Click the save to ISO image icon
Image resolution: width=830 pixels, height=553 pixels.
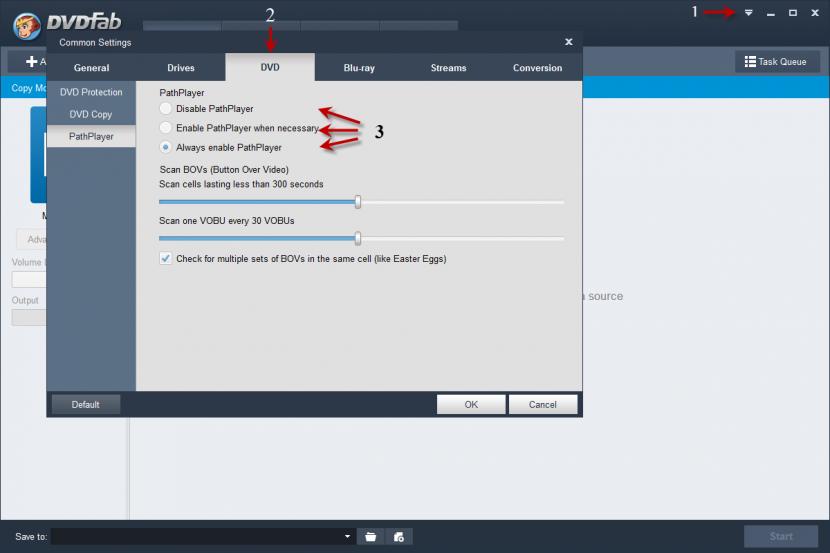point(399,537)
